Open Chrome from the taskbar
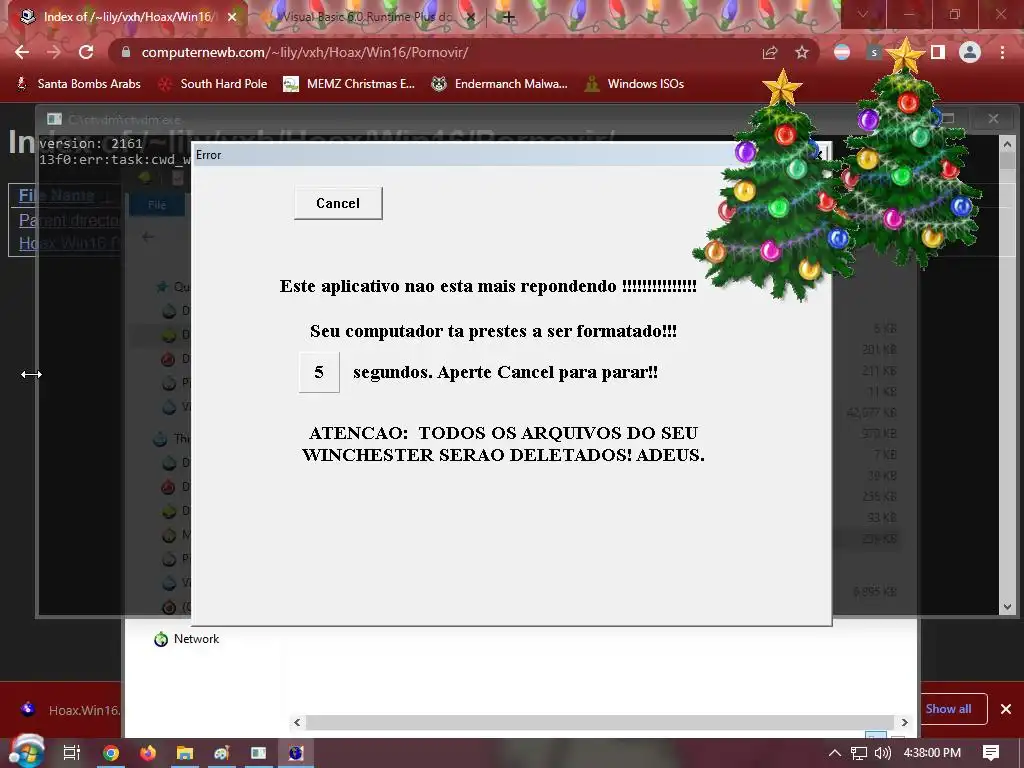This screenshot has height=768, width=1024. click(x=111, y=753)
